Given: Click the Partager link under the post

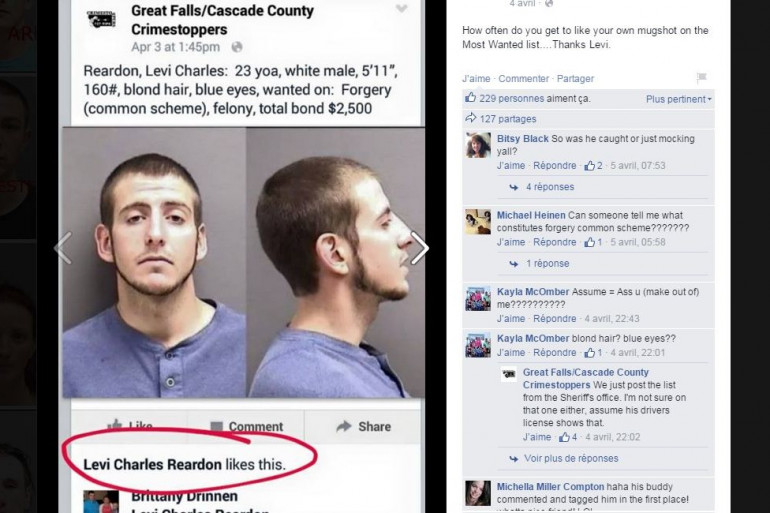Looking at the screenshot, I should pos(575,79).
